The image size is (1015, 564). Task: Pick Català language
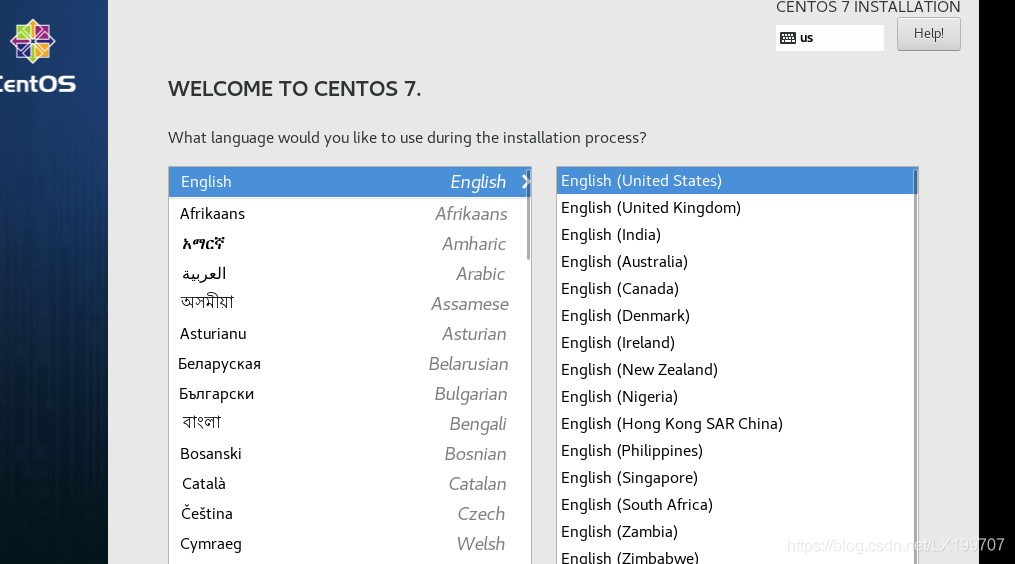tap(350, 484)
